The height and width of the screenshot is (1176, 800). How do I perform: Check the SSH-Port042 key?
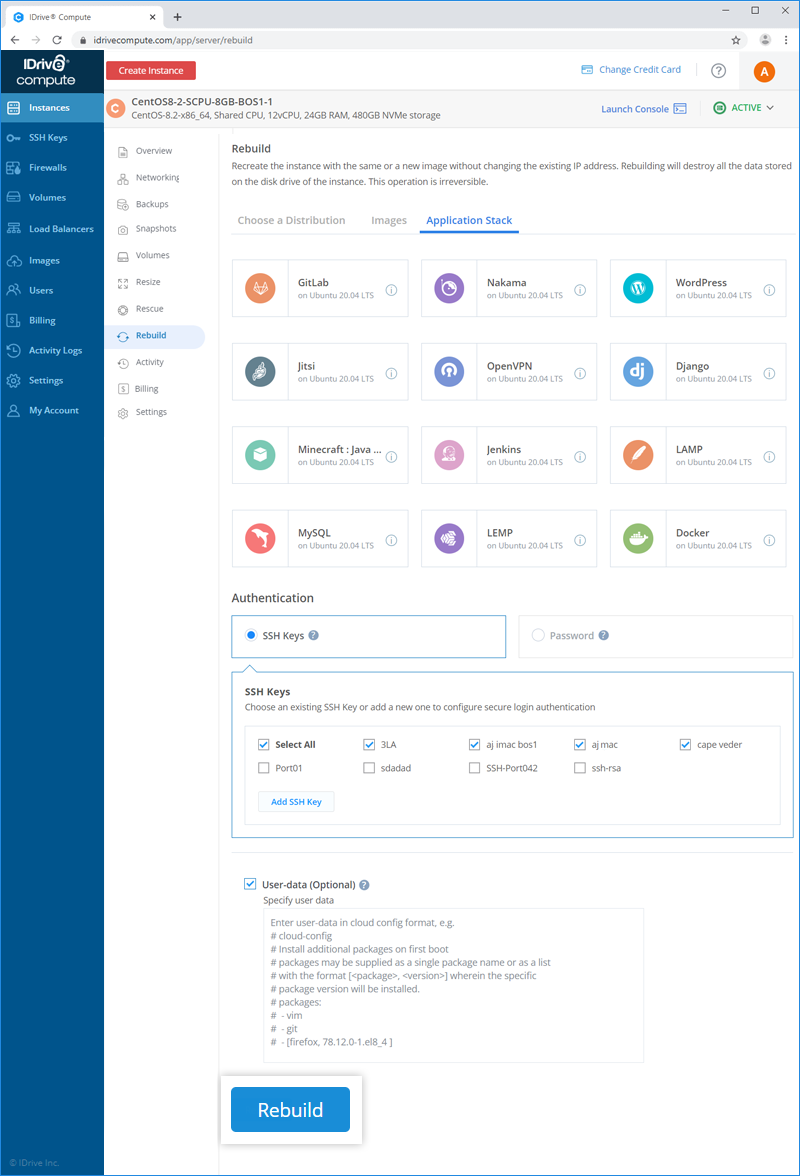pos(474,768)
